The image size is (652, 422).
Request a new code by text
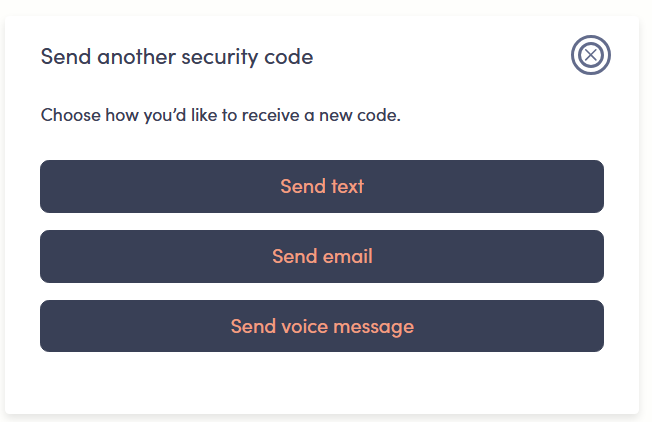click(322, 186)
